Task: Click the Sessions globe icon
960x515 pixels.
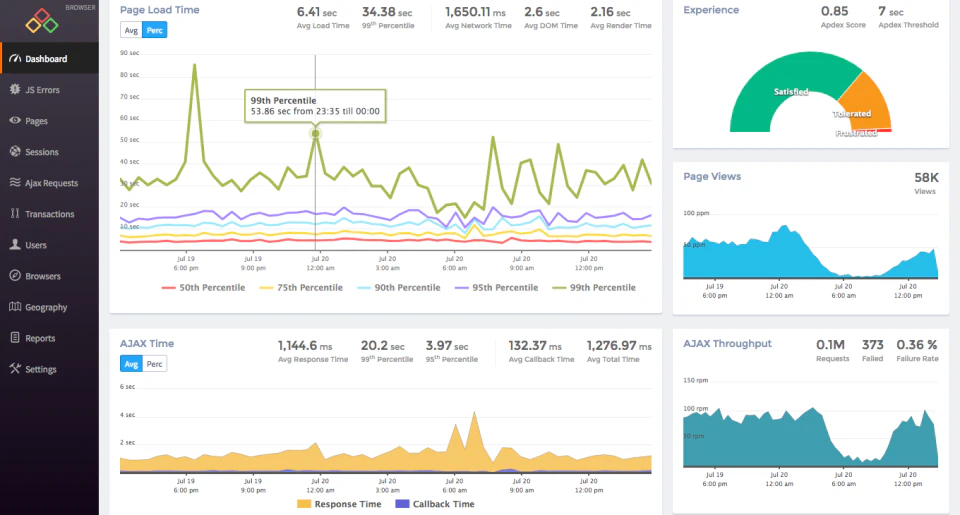Action: pyautogui.click(x=15, y=152)
